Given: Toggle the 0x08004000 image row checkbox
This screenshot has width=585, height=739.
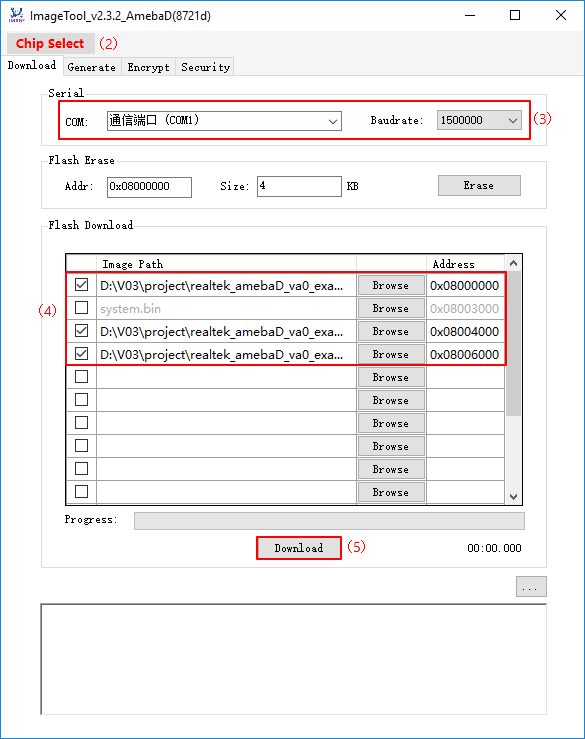Looking at the screenshot, I should point(82,331).
